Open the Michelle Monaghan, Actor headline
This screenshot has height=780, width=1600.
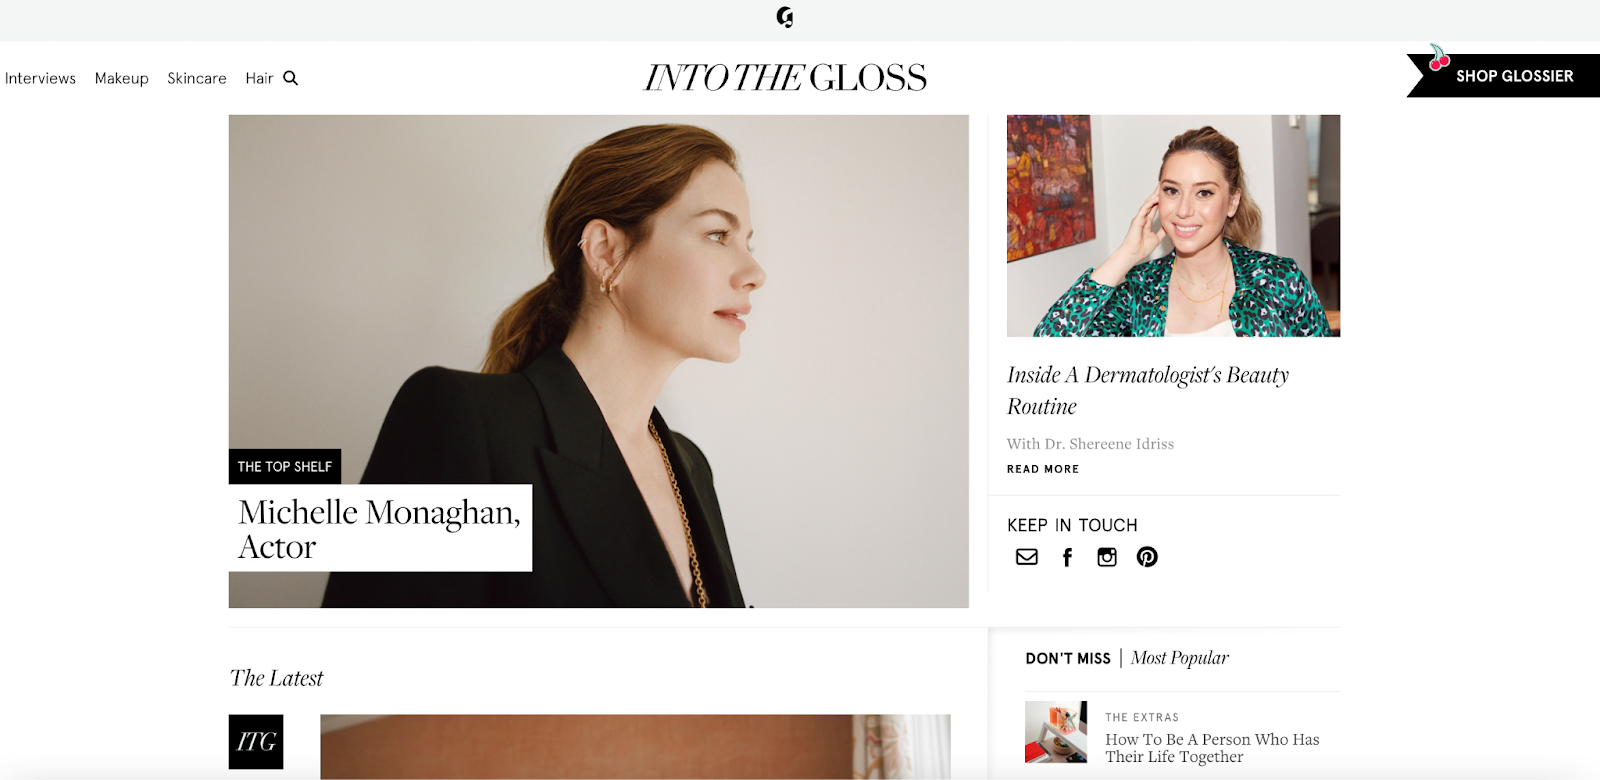click(x=380, y=528)
